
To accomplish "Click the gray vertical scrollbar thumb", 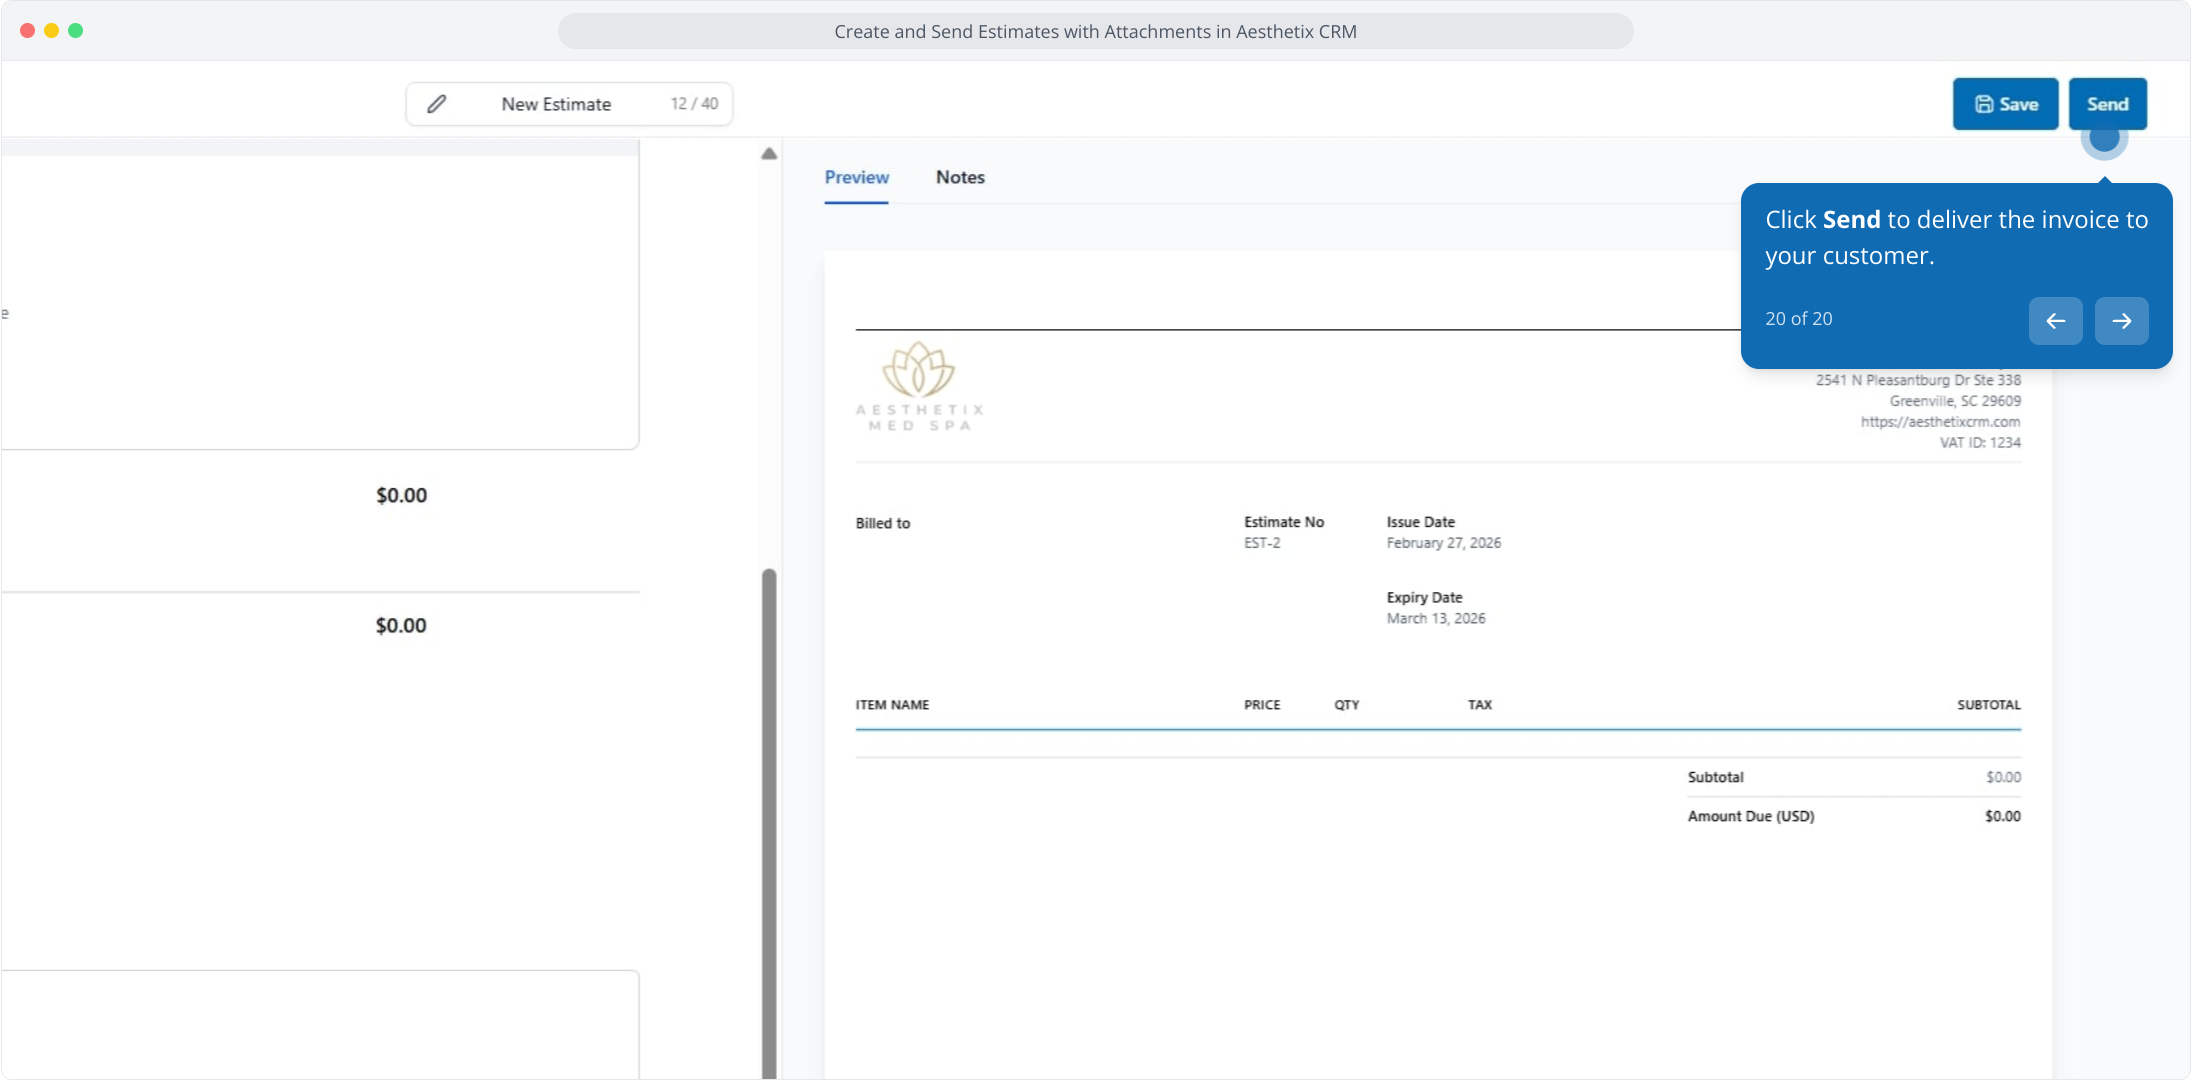I will [769, 820].
